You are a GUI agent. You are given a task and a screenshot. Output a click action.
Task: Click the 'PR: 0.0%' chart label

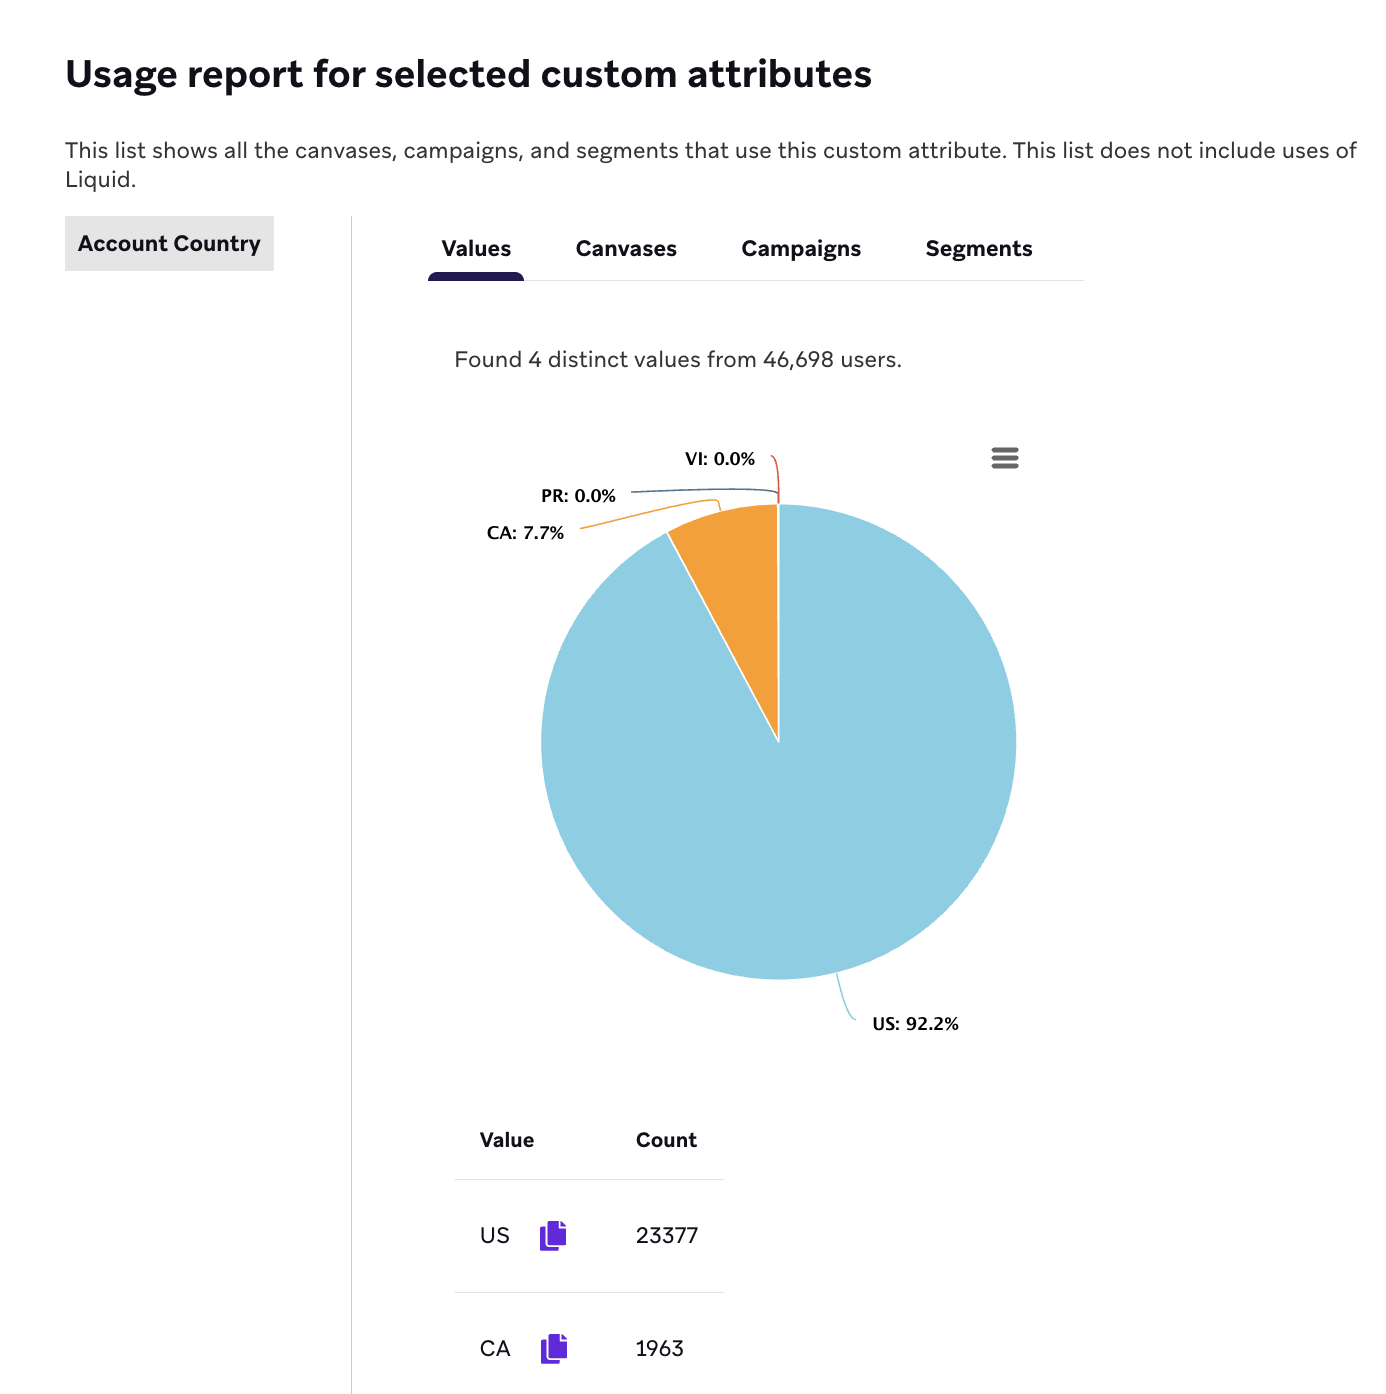[578, 494]
